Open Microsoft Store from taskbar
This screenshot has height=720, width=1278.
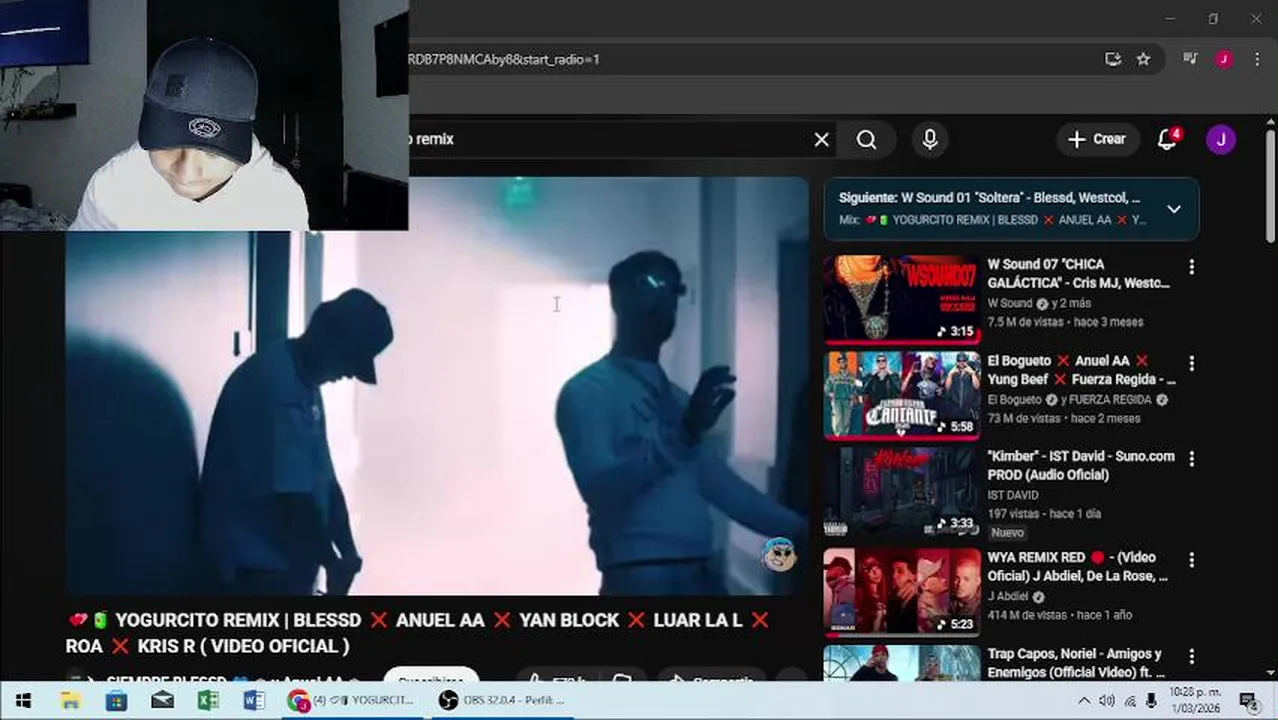tap(116, 700)
